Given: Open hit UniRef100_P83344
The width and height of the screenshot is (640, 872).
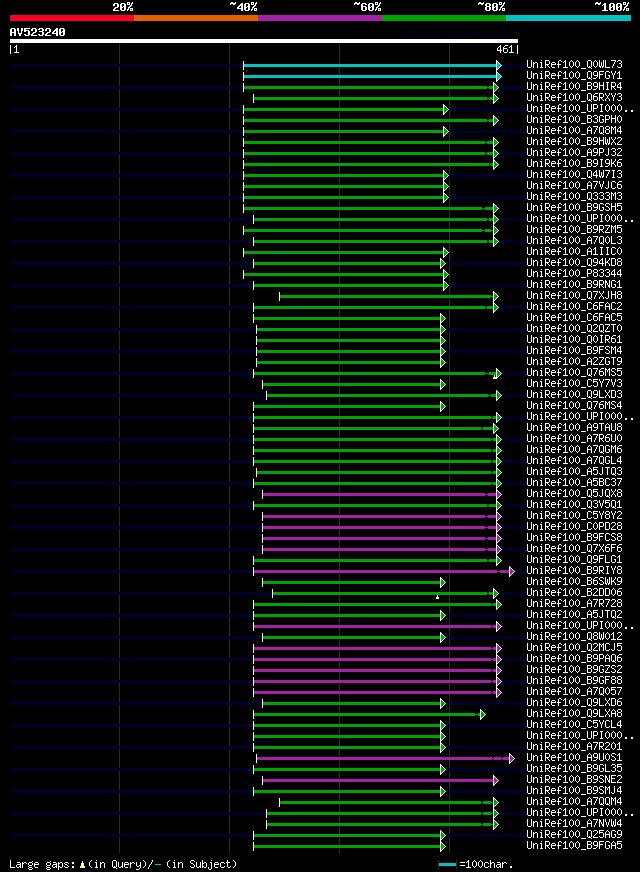Looking at the screenshot, I should click(574, 274).
